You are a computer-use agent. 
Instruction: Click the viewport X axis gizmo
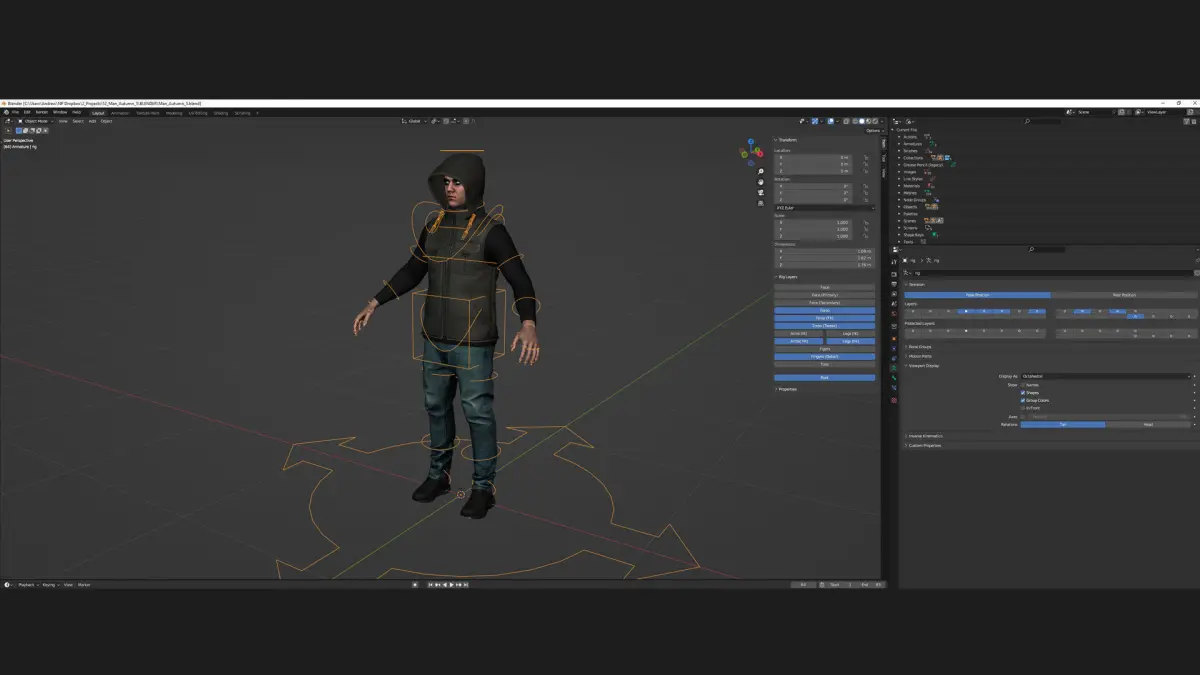pos(762,153)
